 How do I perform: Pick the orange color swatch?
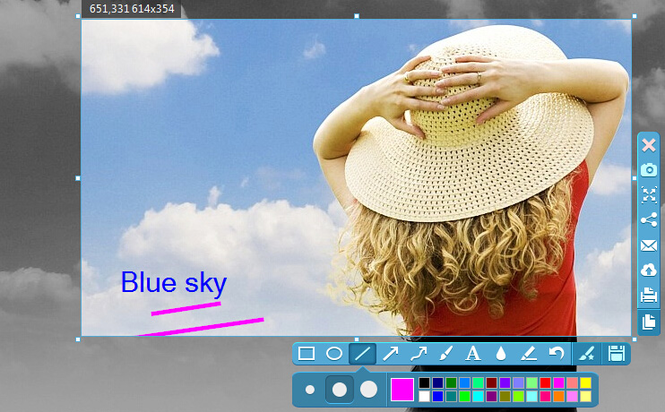(559, 396)
